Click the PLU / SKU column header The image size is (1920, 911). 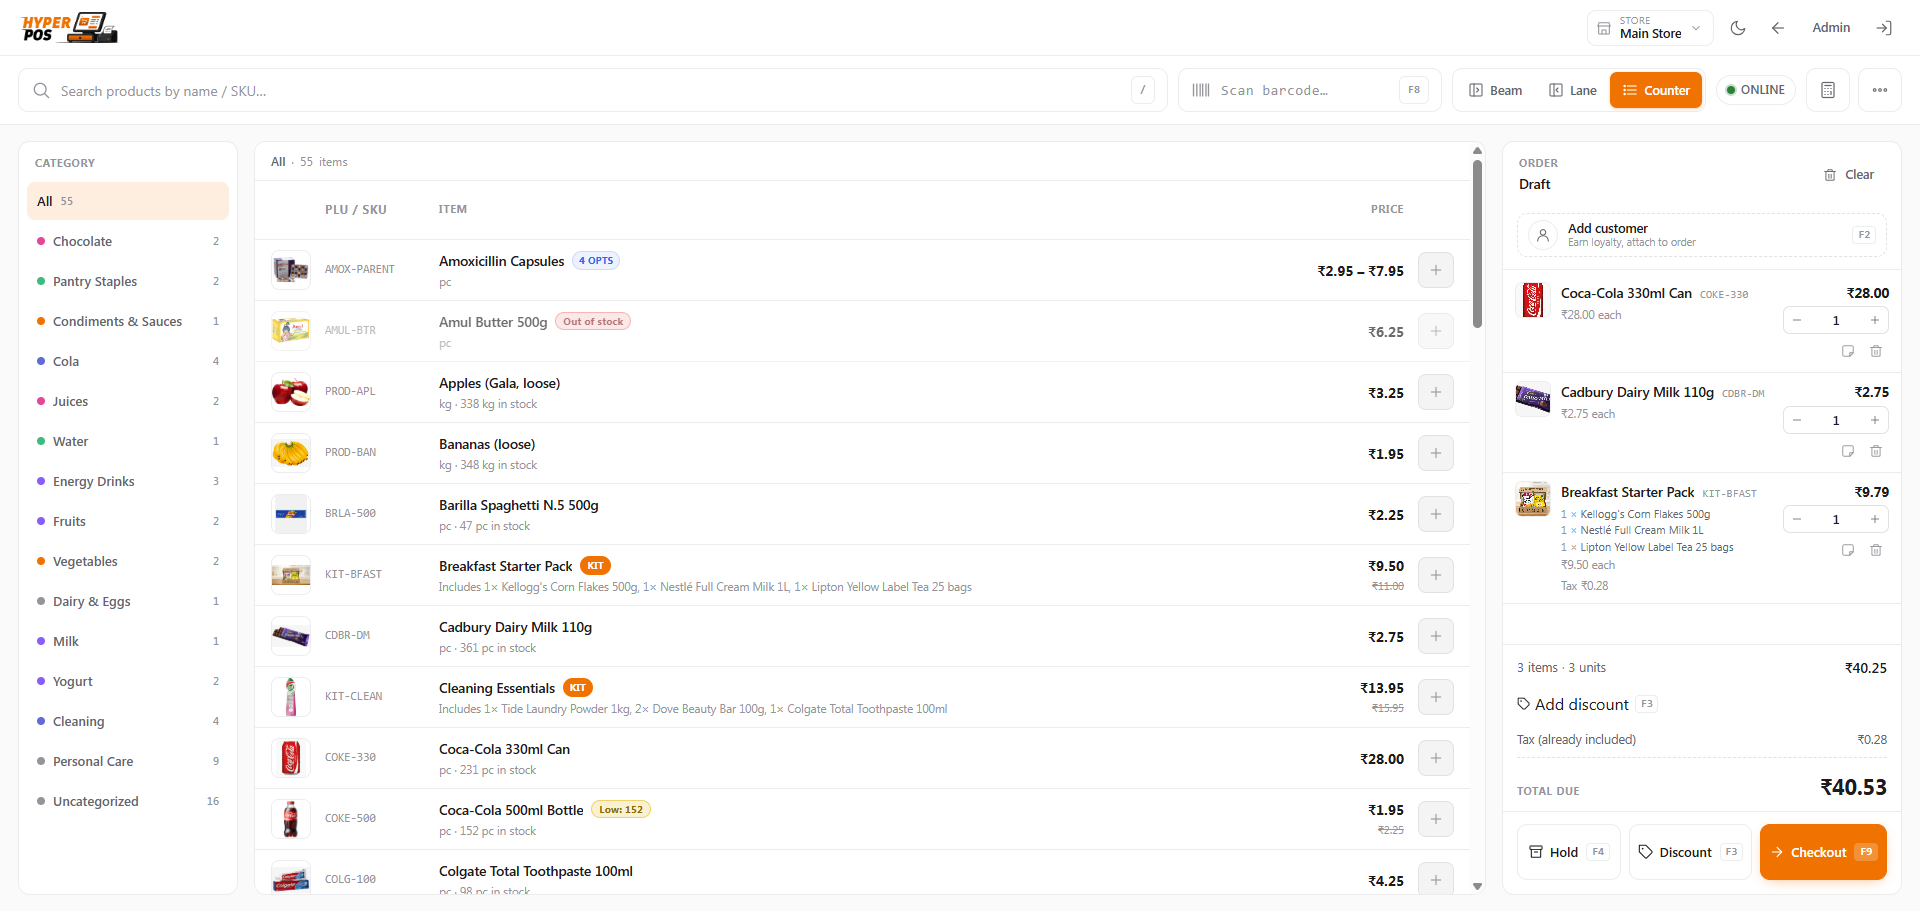355,210
